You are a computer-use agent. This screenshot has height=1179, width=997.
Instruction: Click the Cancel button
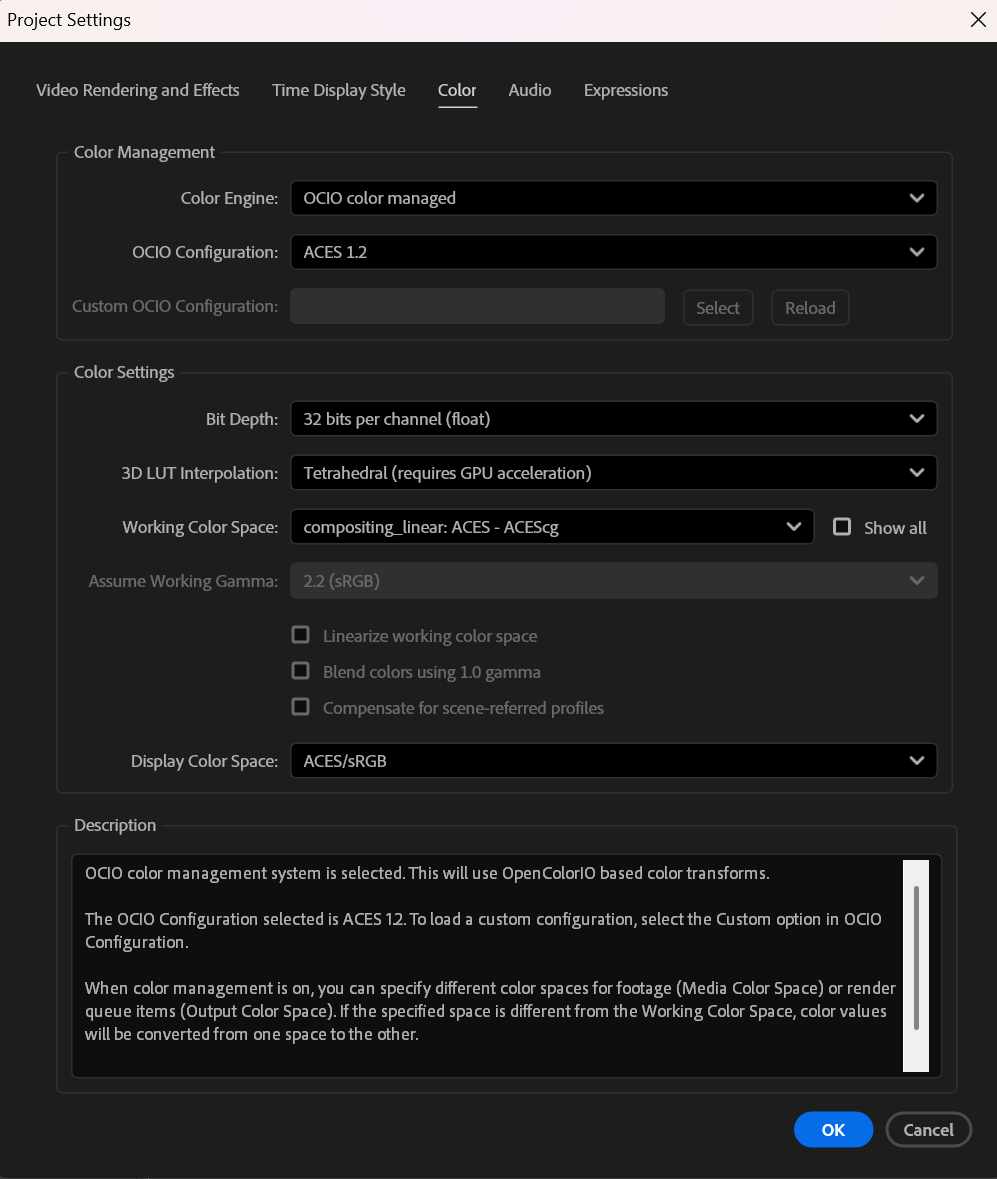[x=929, y=1129]
